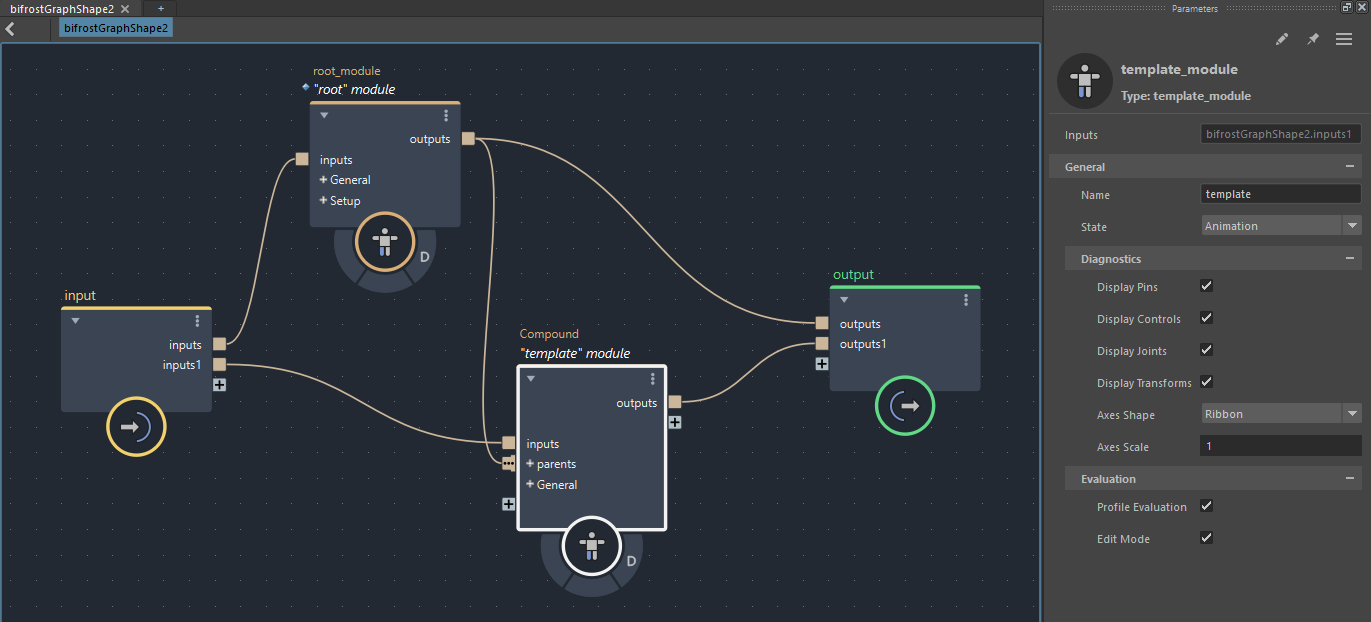Uncheck Display Pins checkbox
1371x622 pixels.
tap(1206, 286)
